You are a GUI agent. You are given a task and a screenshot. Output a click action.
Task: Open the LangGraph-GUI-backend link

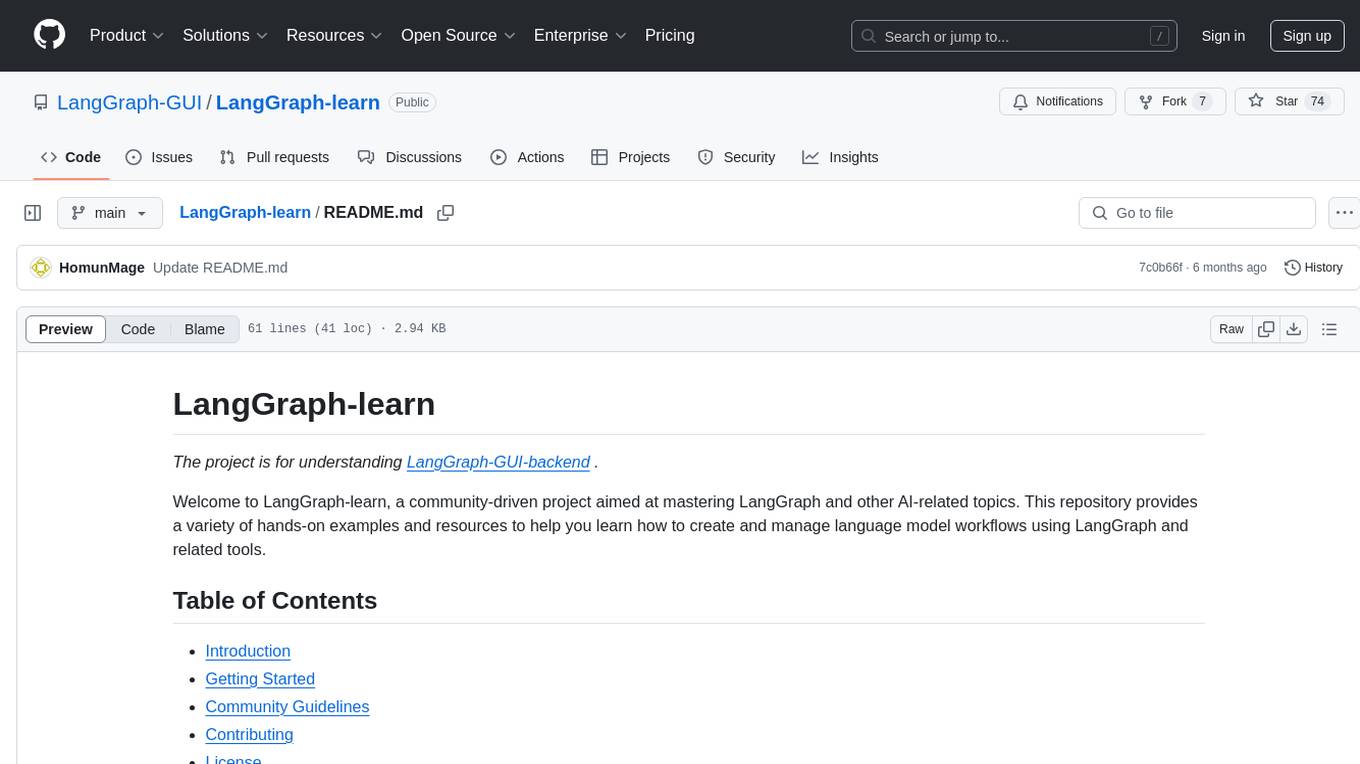coord(498,462)
